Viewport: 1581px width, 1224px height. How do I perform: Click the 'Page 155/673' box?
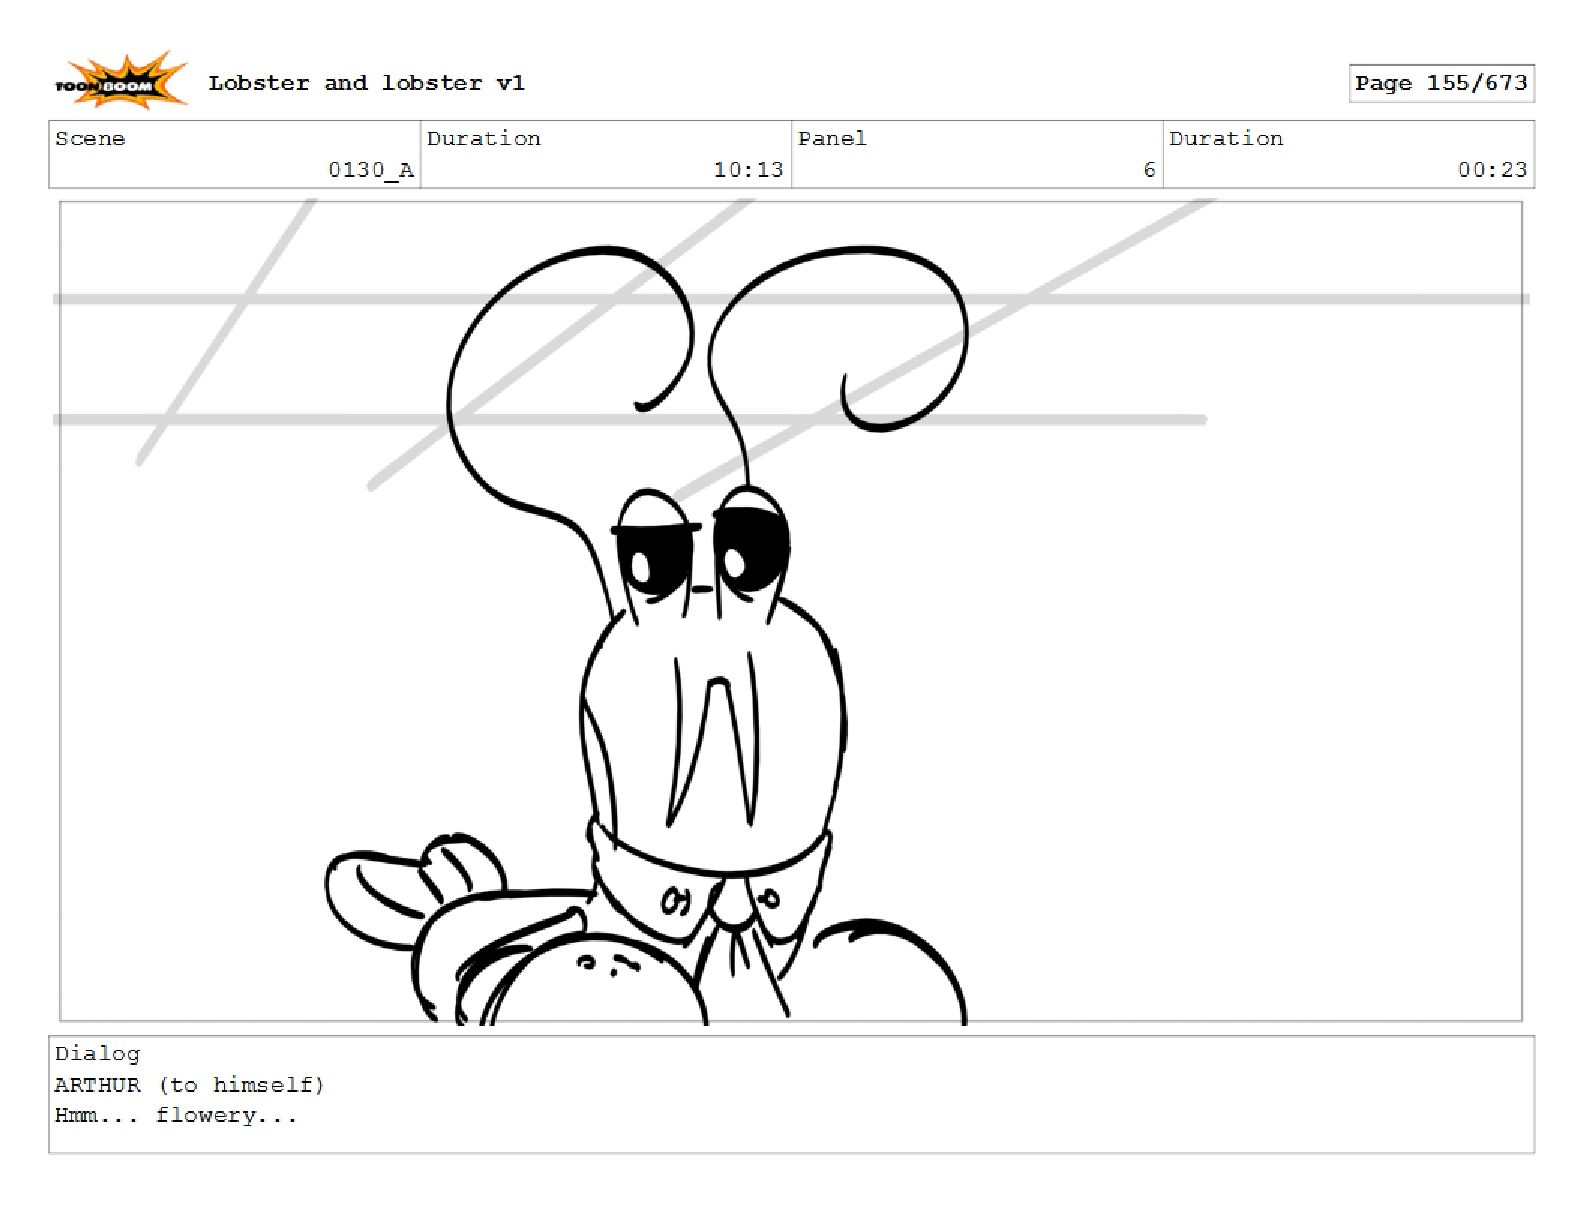point(1441,83)
